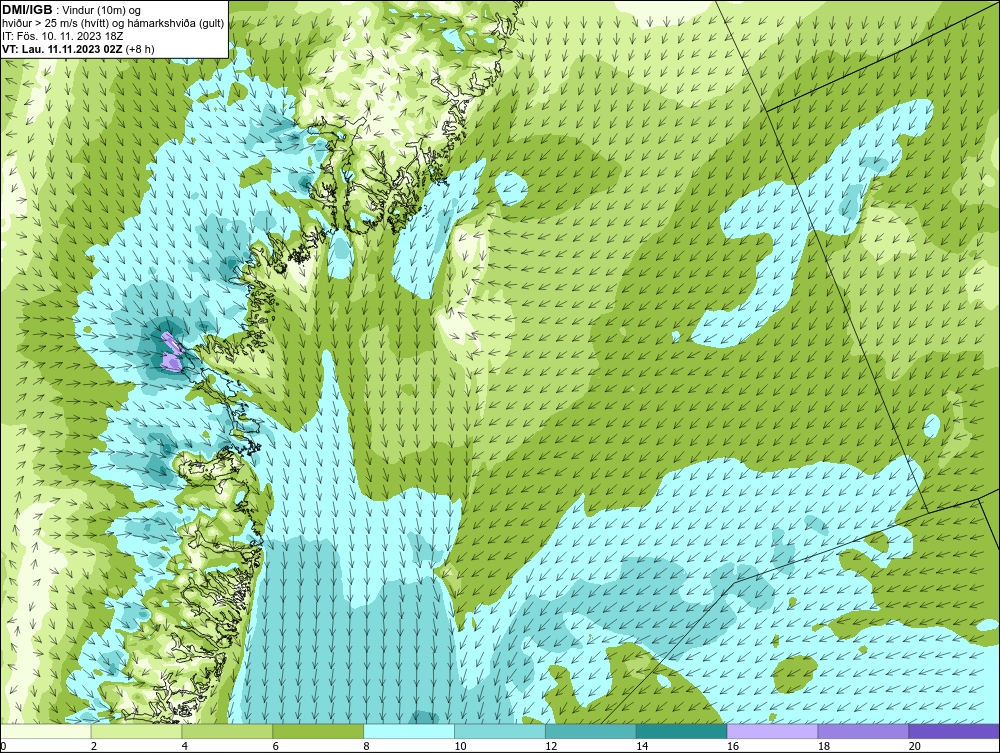Viewport: 1000px width, 753px height.
Task: Click the 10–12 m/s aqua legend swatch
Action: [500, 731]
